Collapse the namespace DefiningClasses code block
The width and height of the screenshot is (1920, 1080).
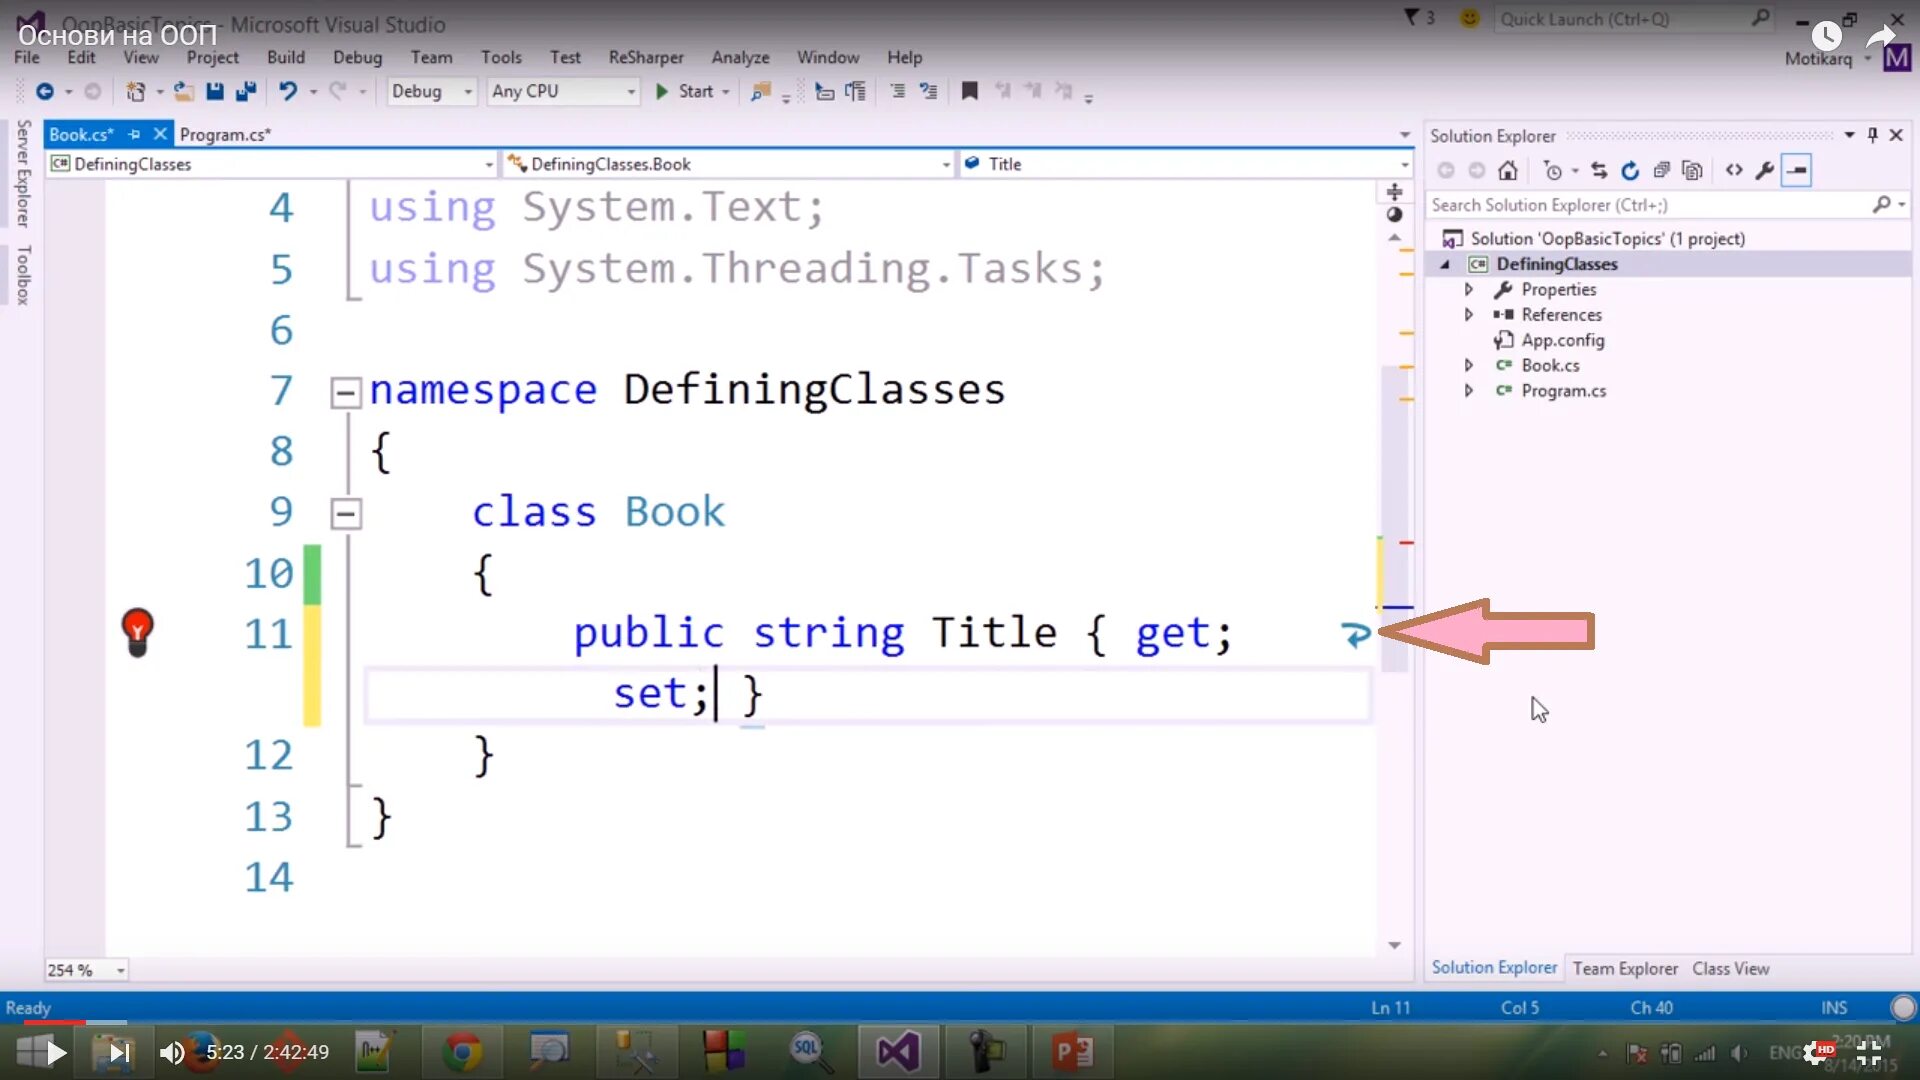click(x=345, y=392)
